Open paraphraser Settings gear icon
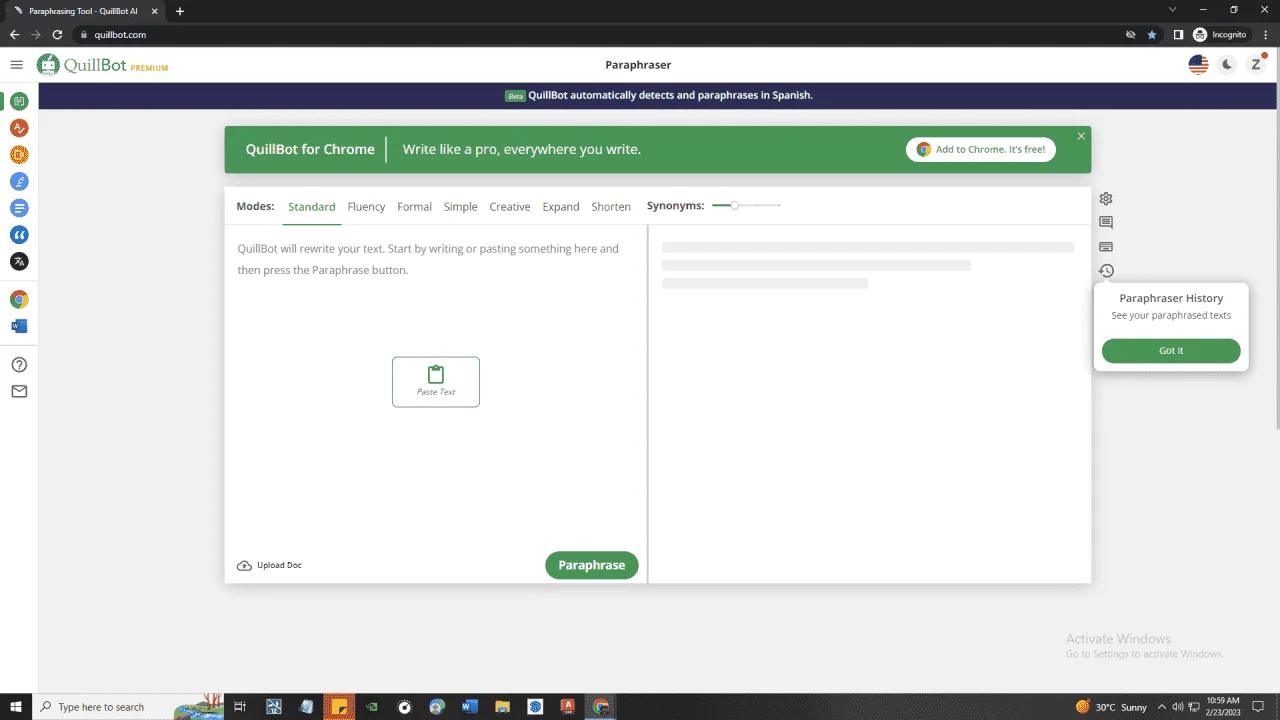The height and width of the screenshot is (720, 1280). (x=1106, y=199)
